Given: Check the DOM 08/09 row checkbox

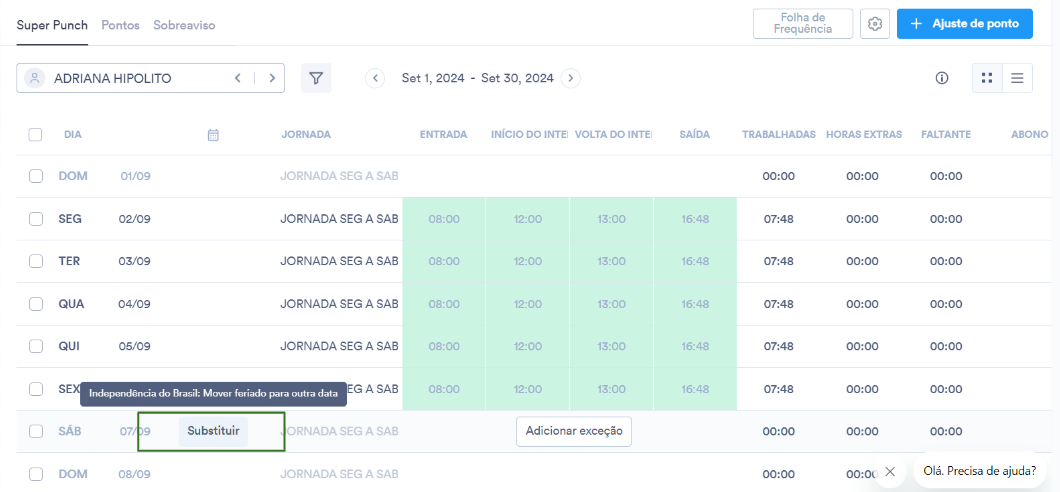Looking at the screenshot, I should click(36, 474).
